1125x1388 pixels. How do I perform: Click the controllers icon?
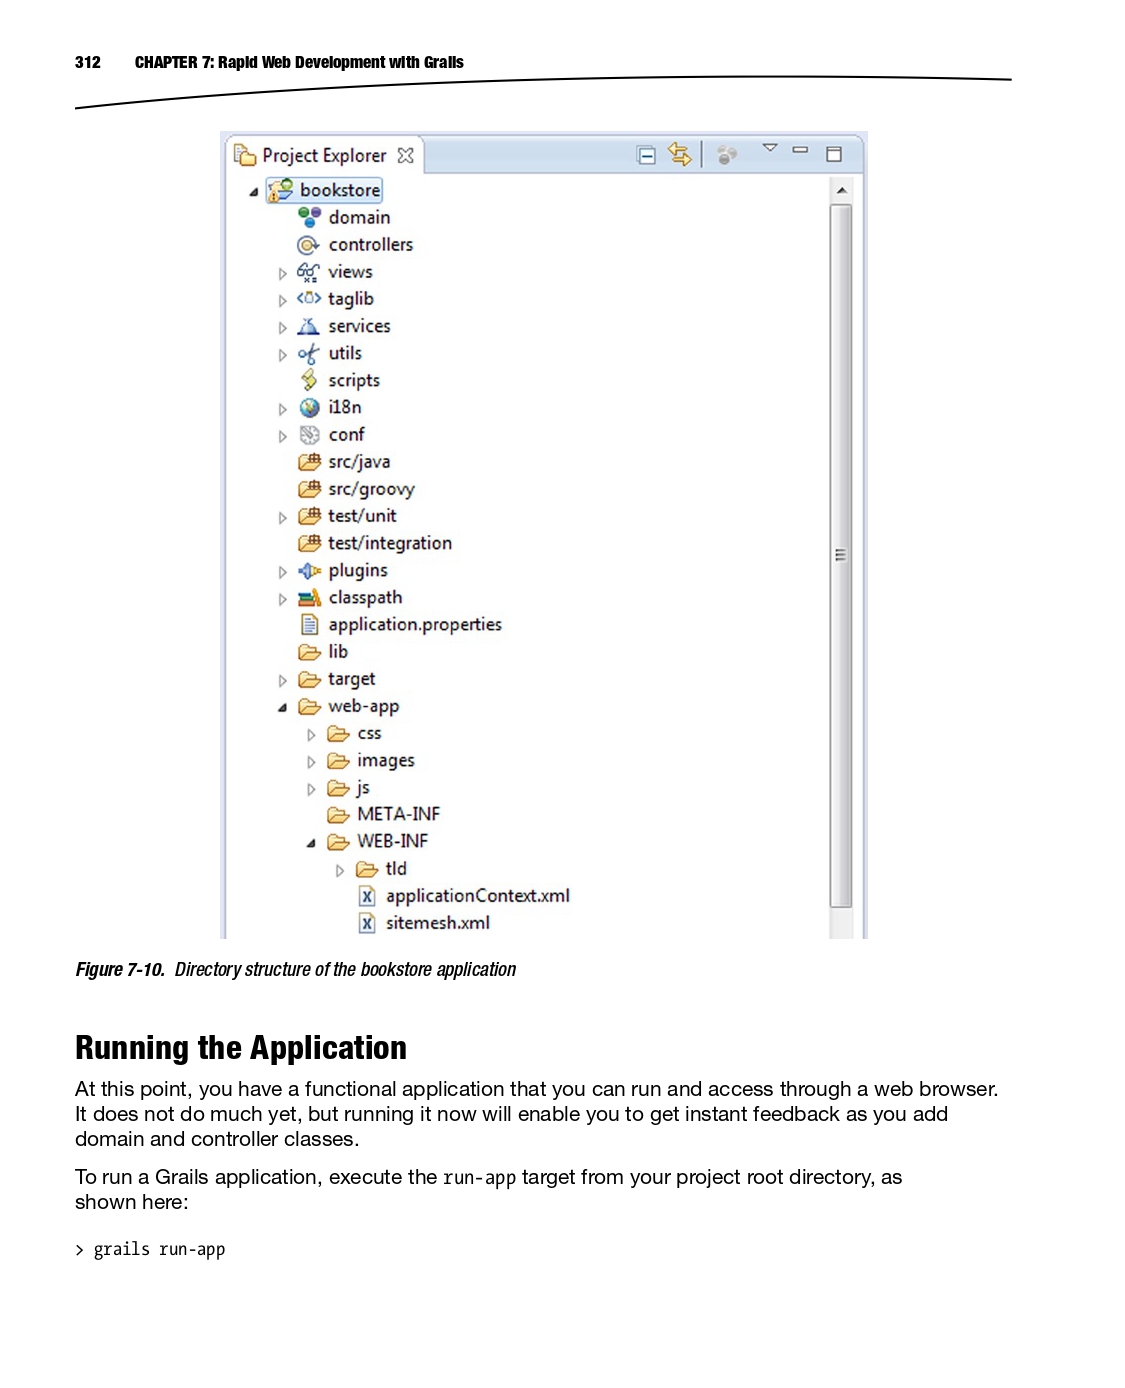tap(308, 245)
